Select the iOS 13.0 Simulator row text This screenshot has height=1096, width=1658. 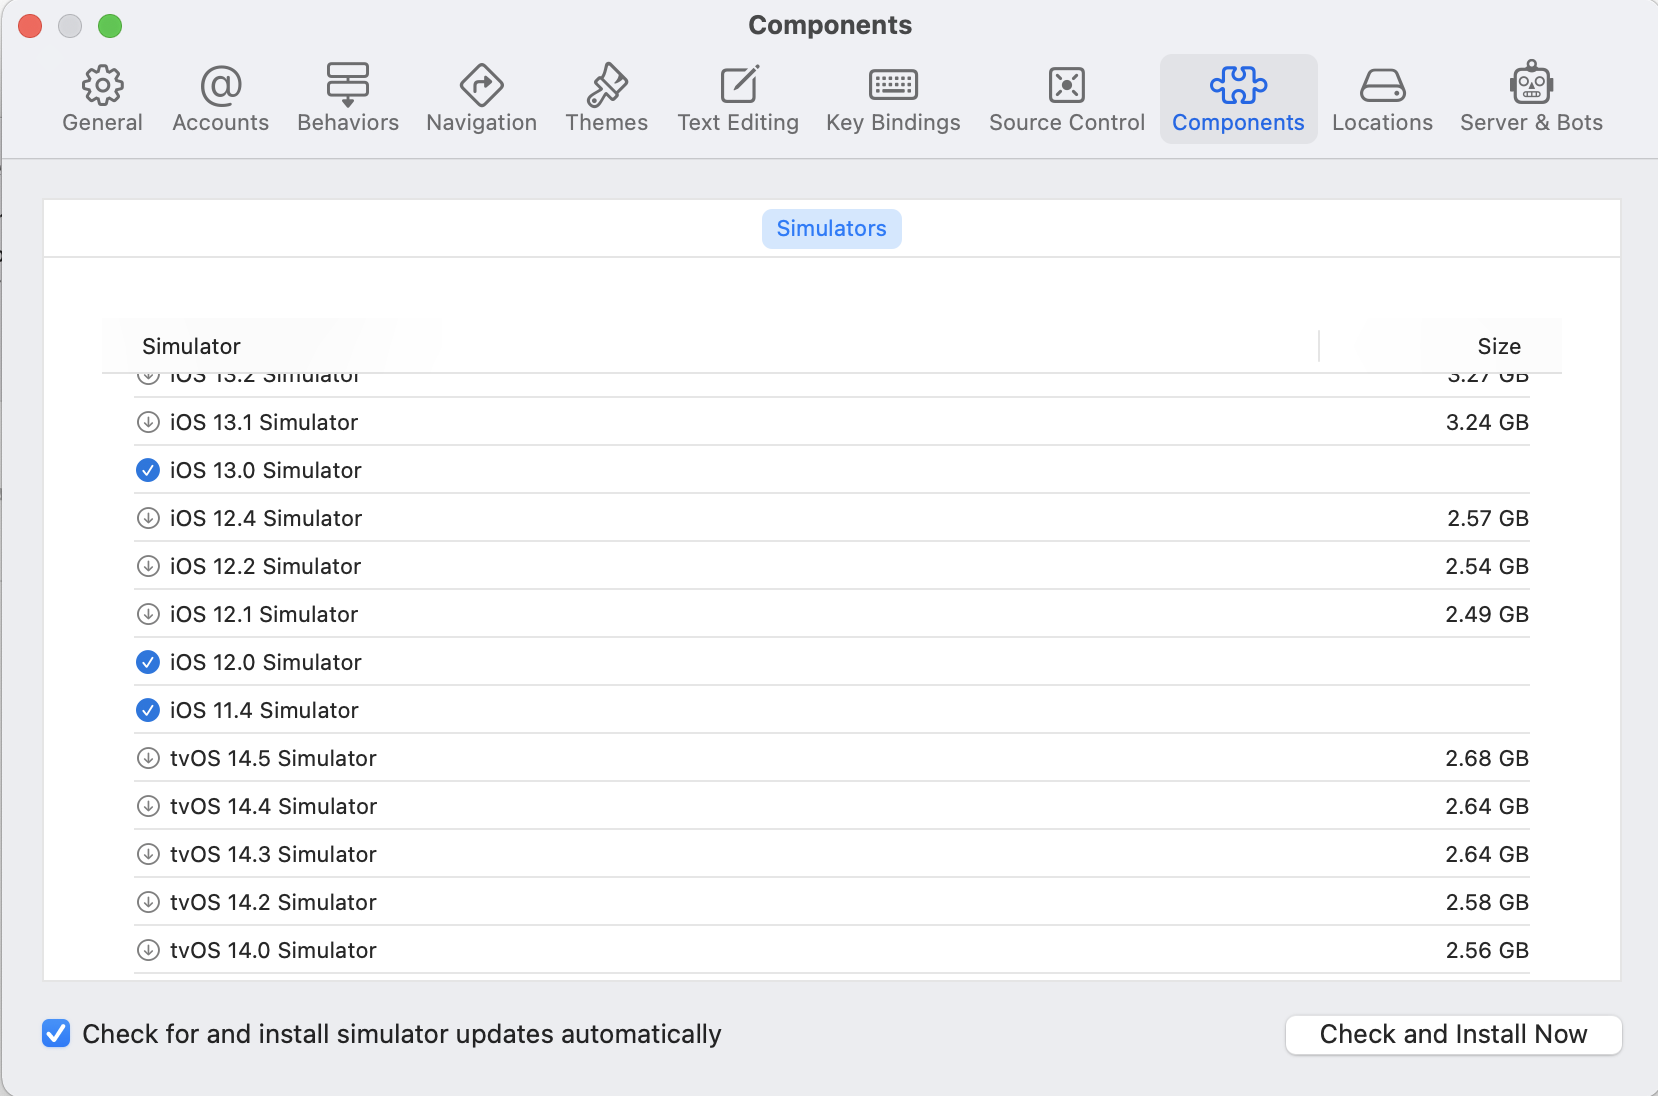[266, 470]
